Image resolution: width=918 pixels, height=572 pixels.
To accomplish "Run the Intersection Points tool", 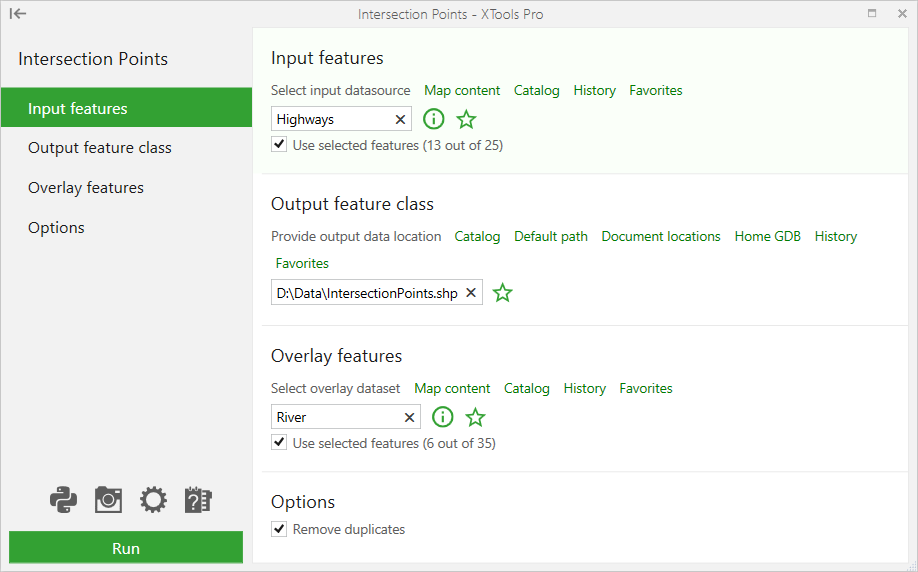I will pos(126,548).
